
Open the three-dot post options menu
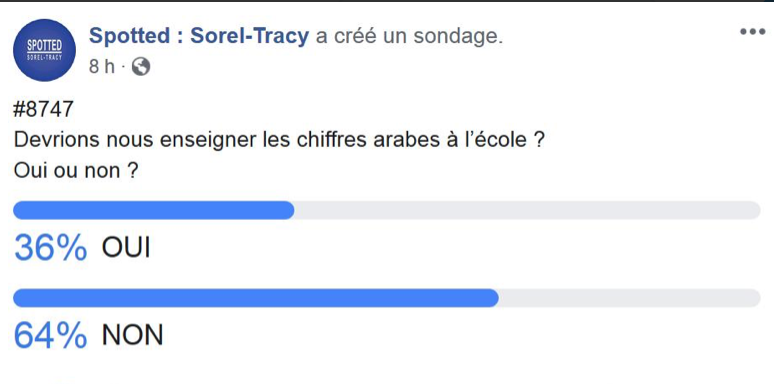click(x=752, y=33)
